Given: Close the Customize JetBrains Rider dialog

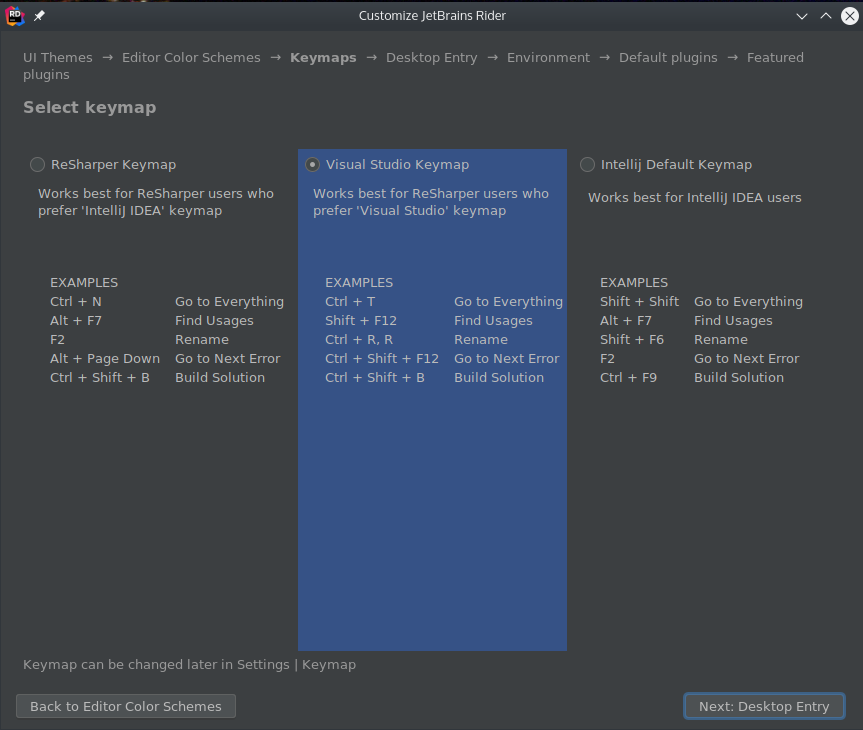Looking at the screenshot, I should (x=849, y=16).
